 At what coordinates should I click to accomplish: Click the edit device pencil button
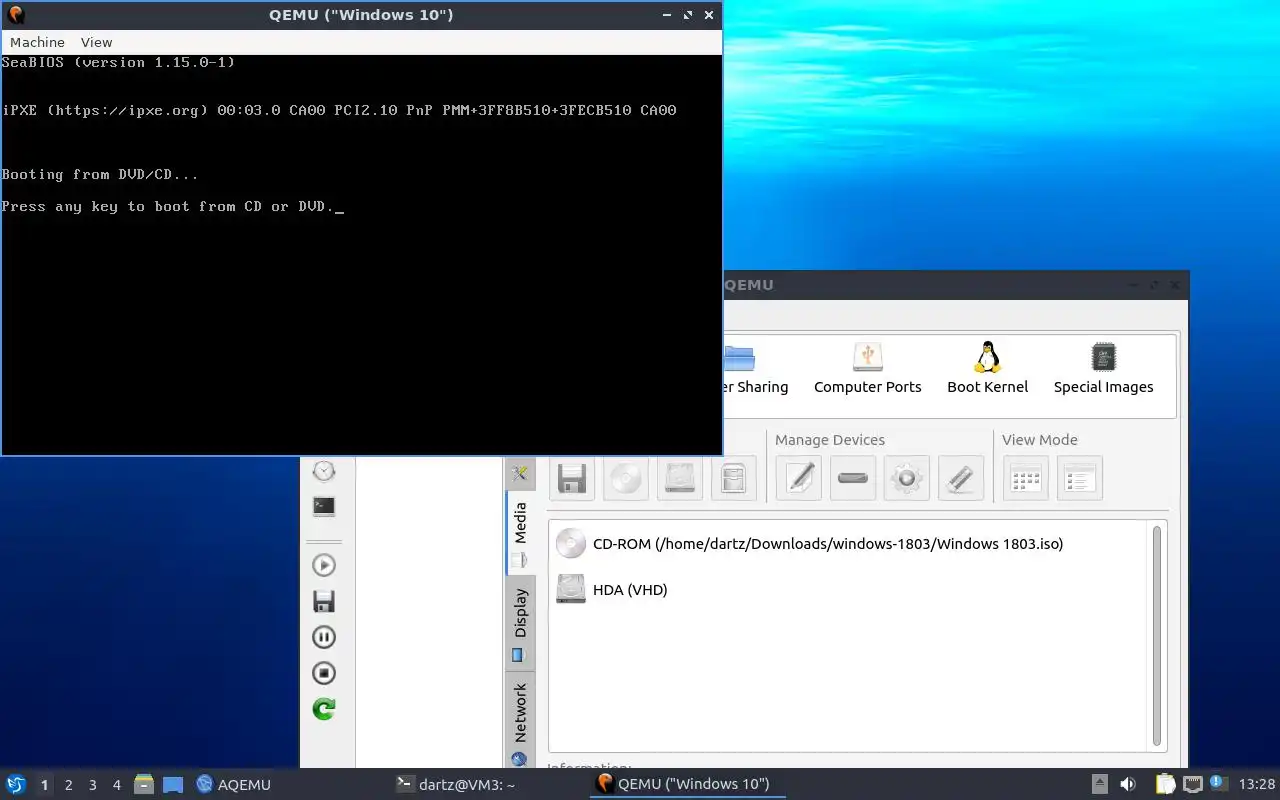(799, 478)
